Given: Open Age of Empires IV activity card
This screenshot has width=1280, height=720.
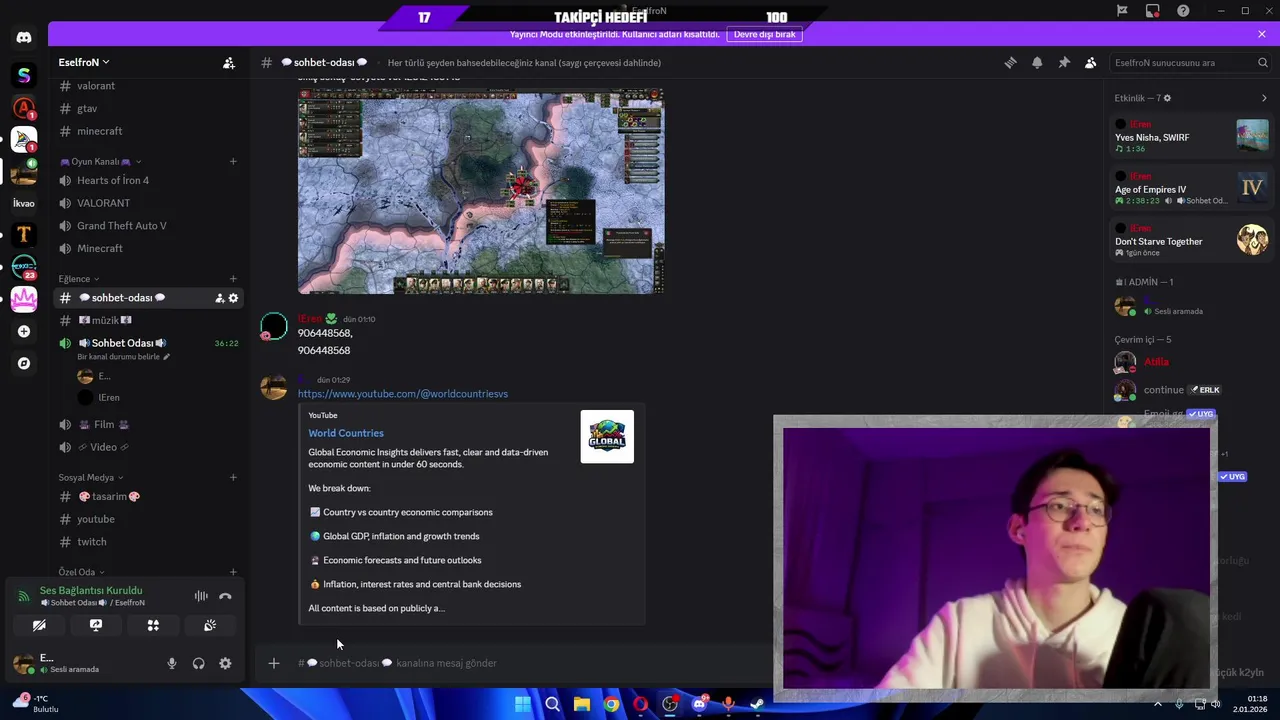Looking at the screenshot, I should tap(1191, 187).
